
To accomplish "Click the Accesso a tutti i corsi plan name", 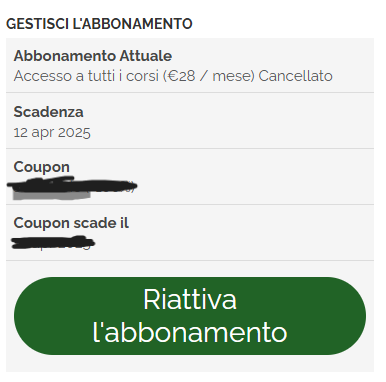I will coord(86,76).
